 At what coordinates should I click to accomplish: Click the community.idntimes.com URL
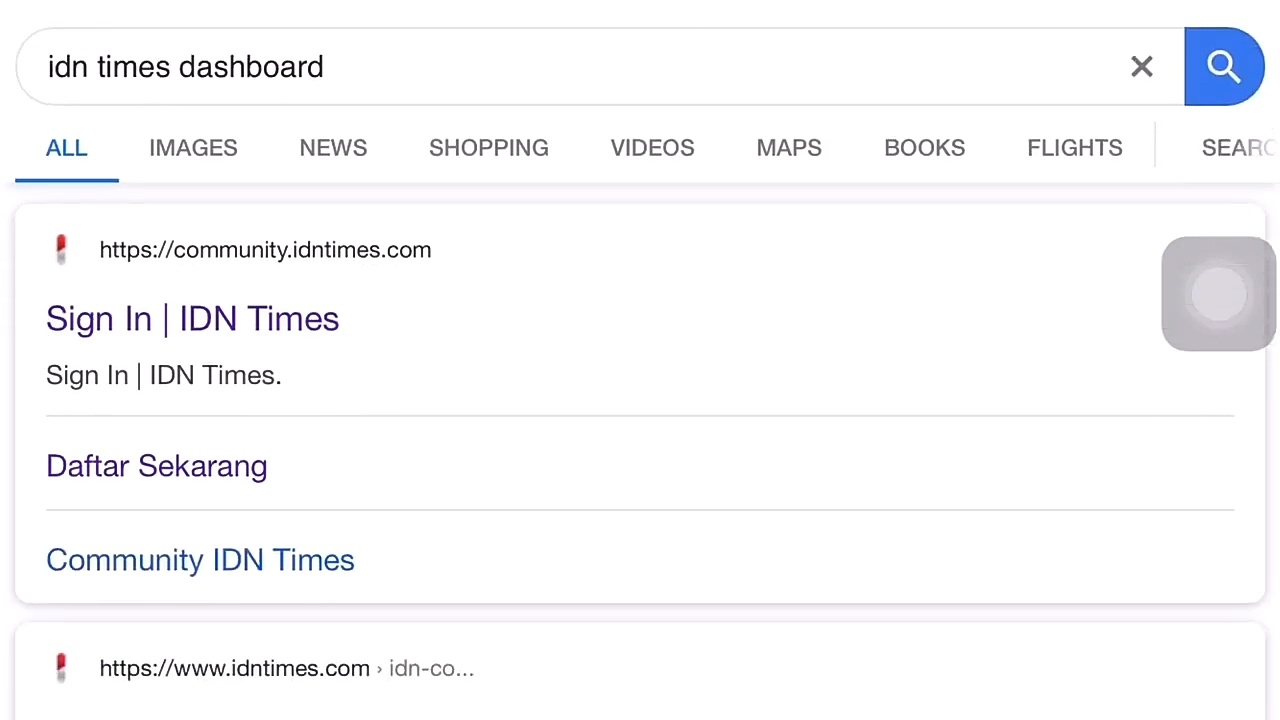coord(265,250)
